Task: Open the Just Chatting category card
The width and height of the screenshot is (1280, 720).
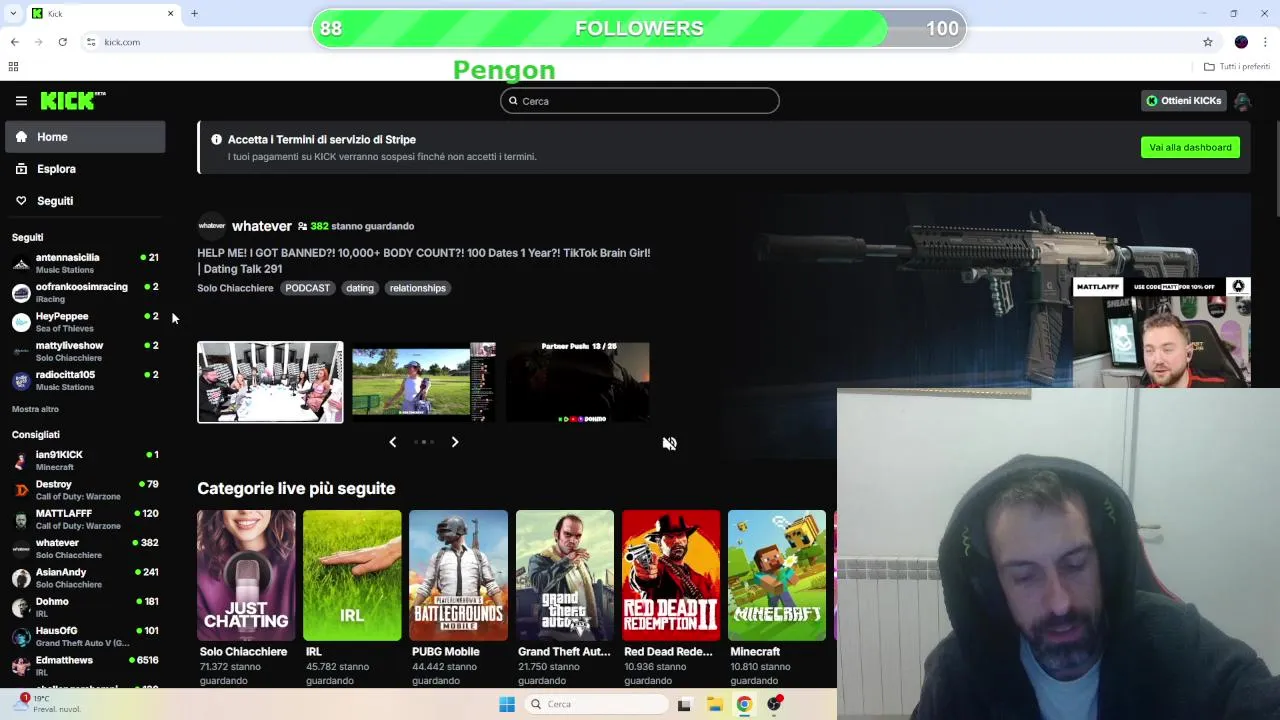Action: coord(246,576)
